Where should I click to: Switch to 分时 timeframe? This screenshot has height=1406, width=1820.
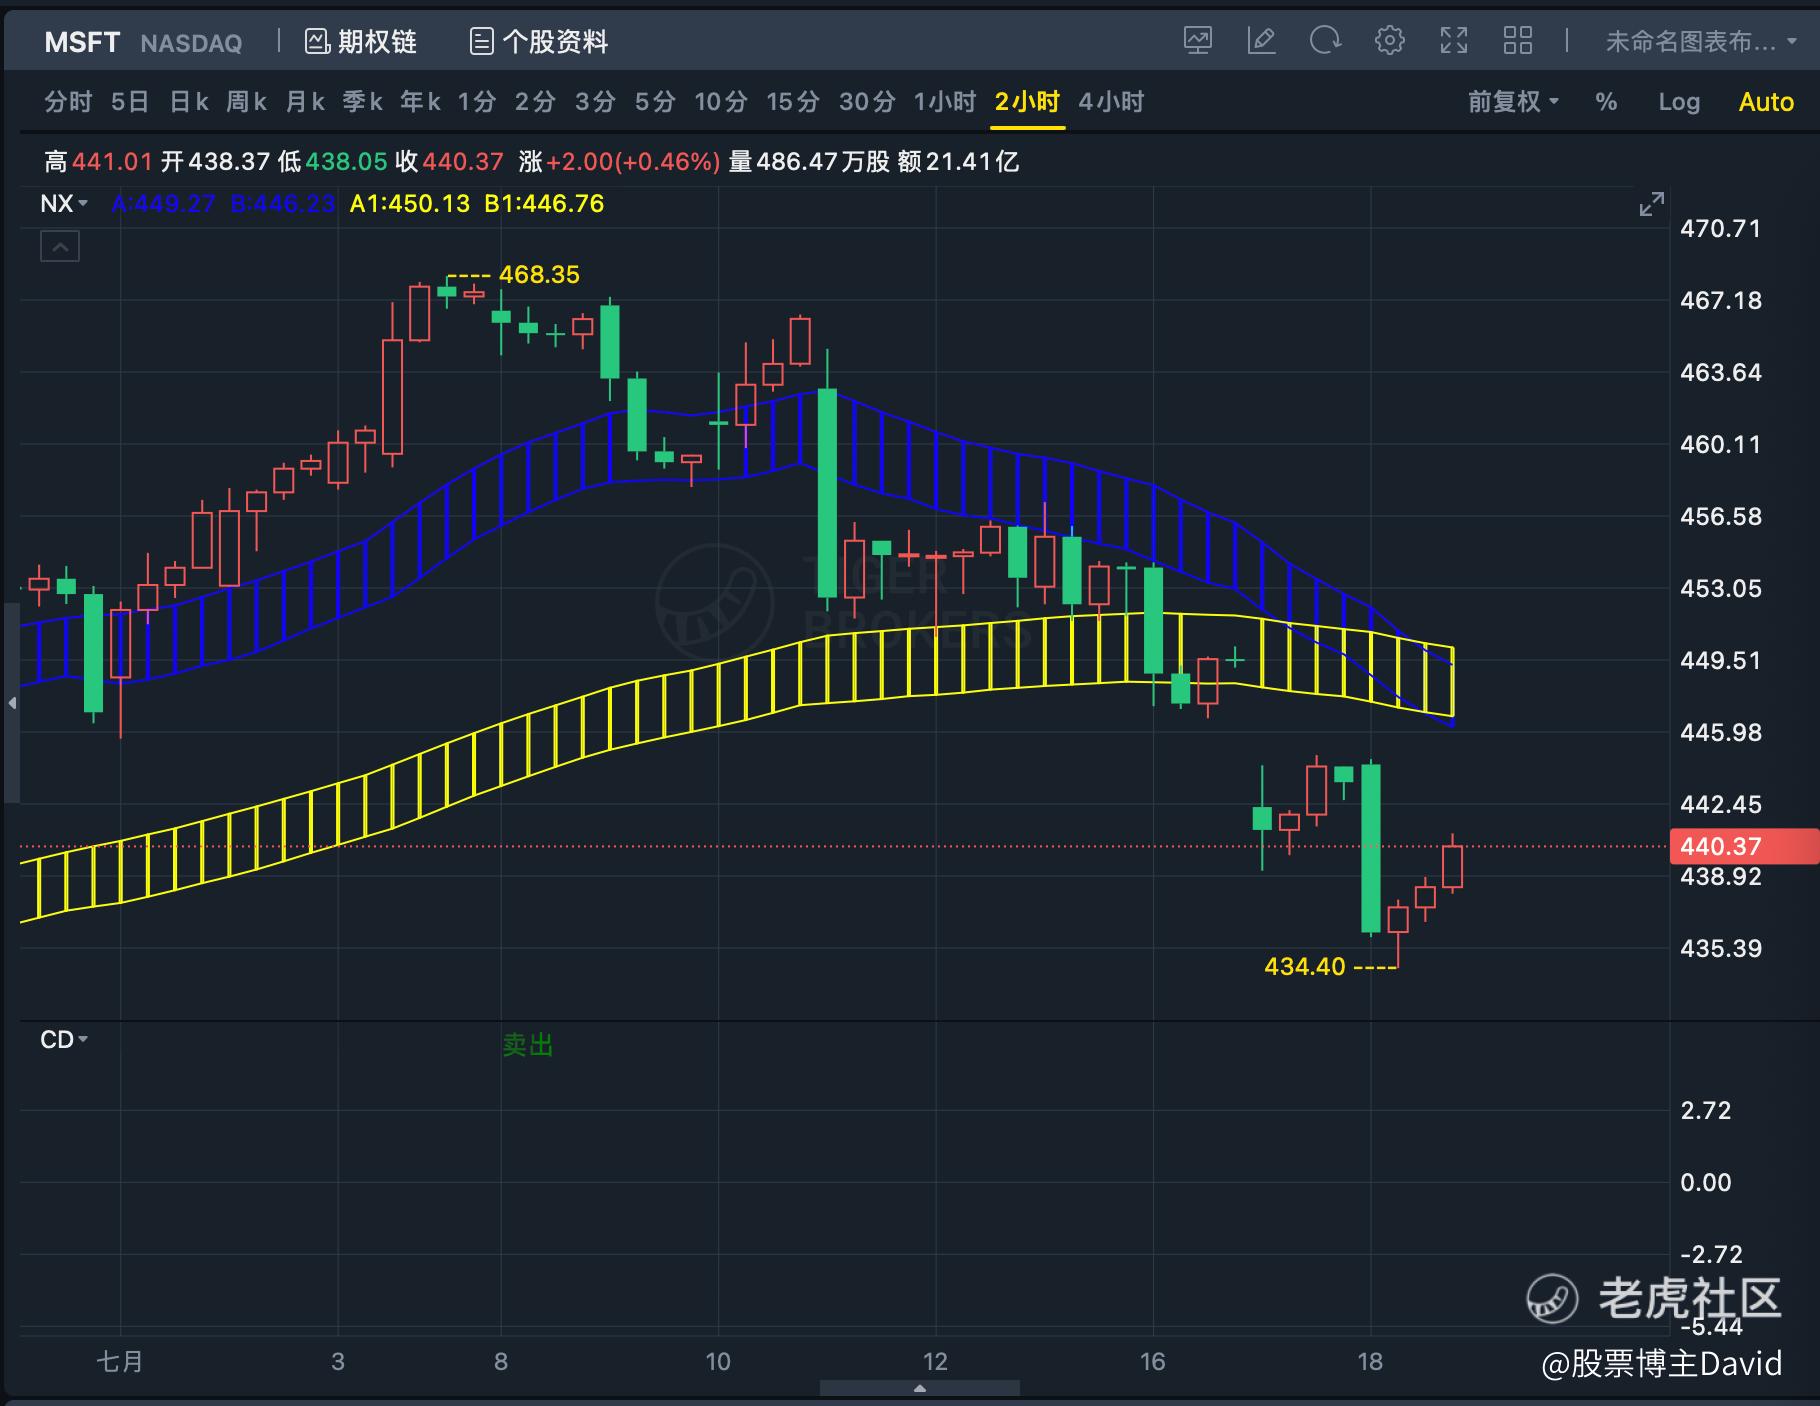[x=68, y=101]
